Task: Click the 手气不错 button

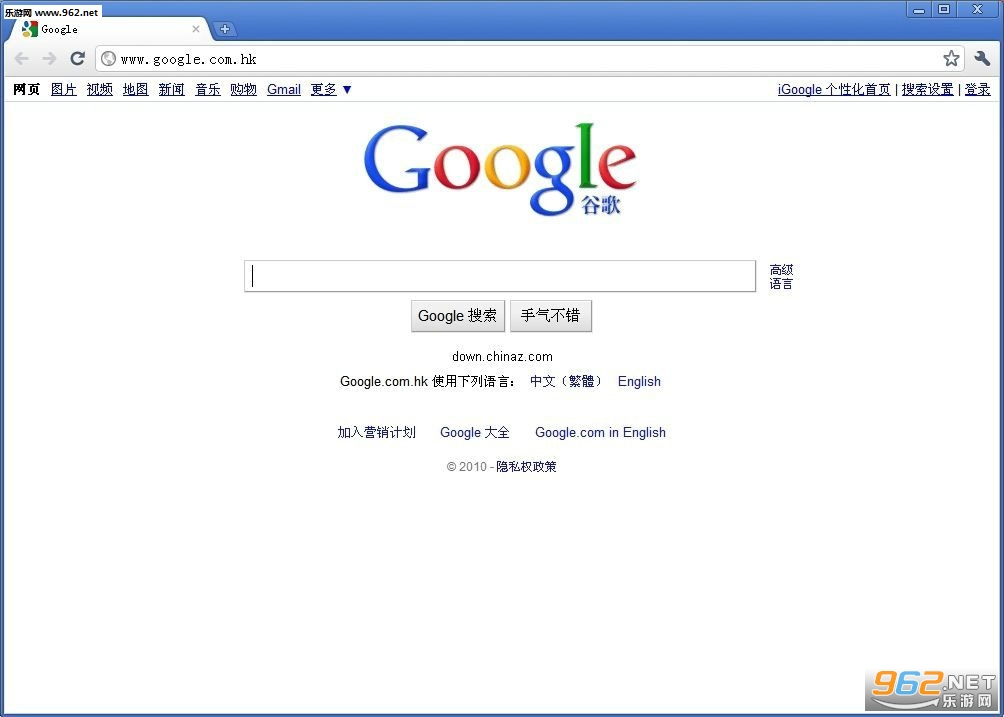Action: pos(551,316)
